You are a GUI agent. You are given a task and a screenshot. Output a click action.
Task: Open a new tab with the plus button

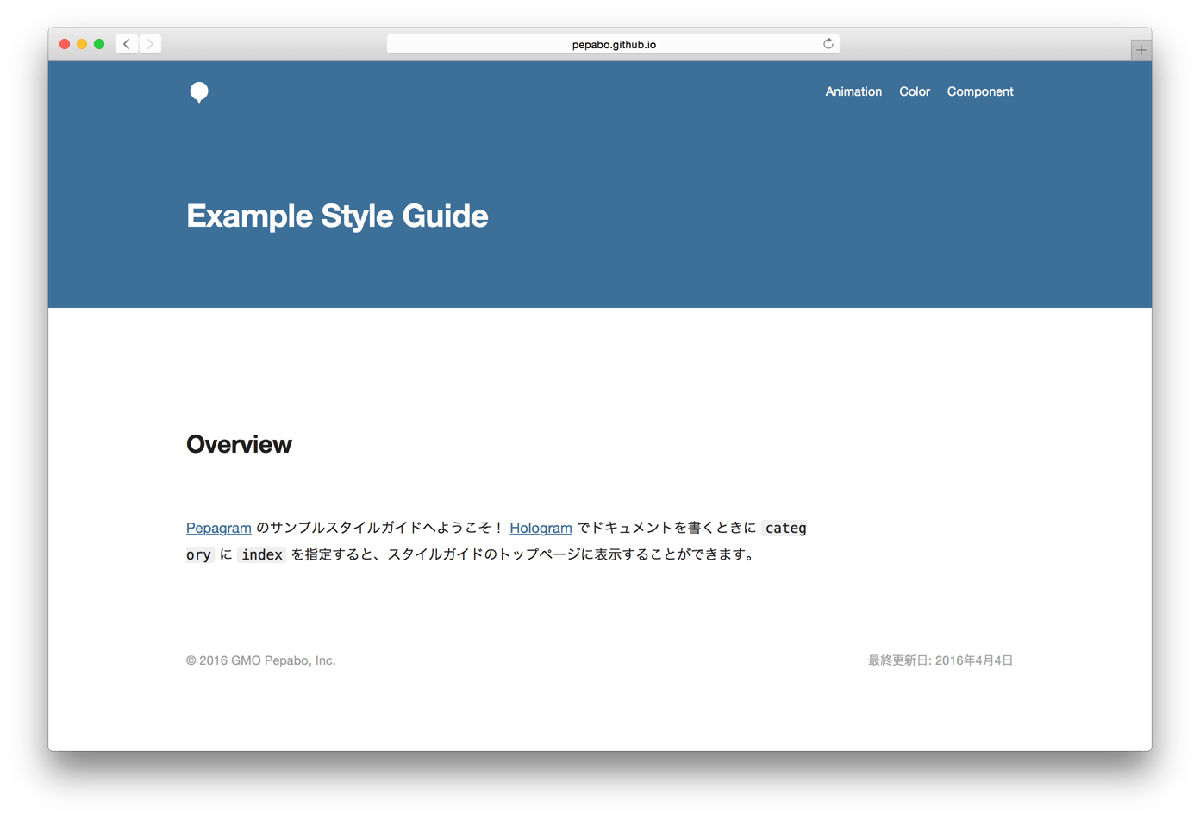click(1141, 49)
